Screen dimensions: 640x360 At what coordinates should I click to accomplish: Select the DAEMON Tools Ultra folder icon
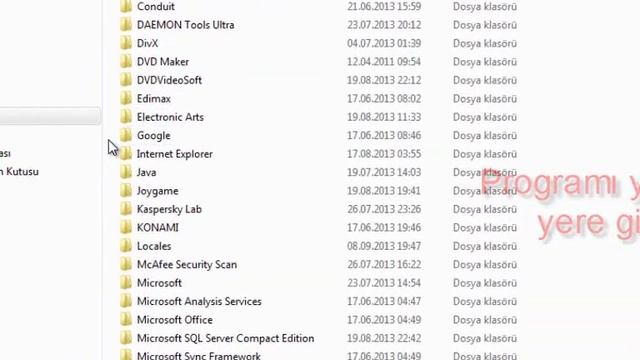126,25
